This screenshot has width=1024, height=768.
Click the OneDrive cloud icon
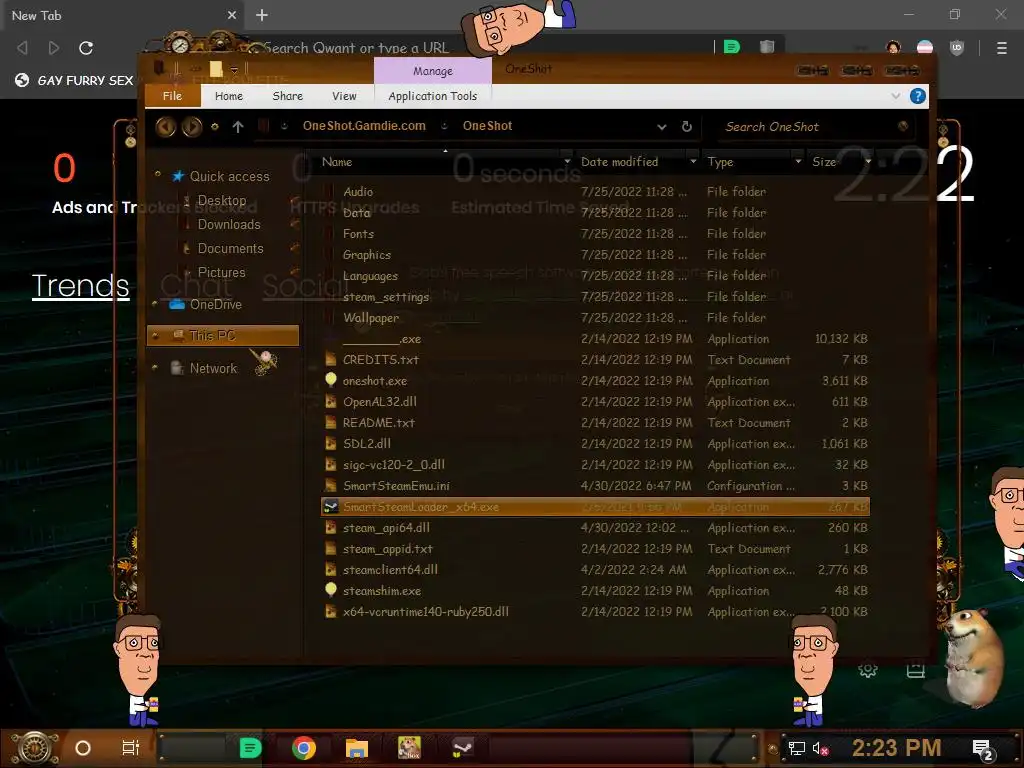[177, 304]
